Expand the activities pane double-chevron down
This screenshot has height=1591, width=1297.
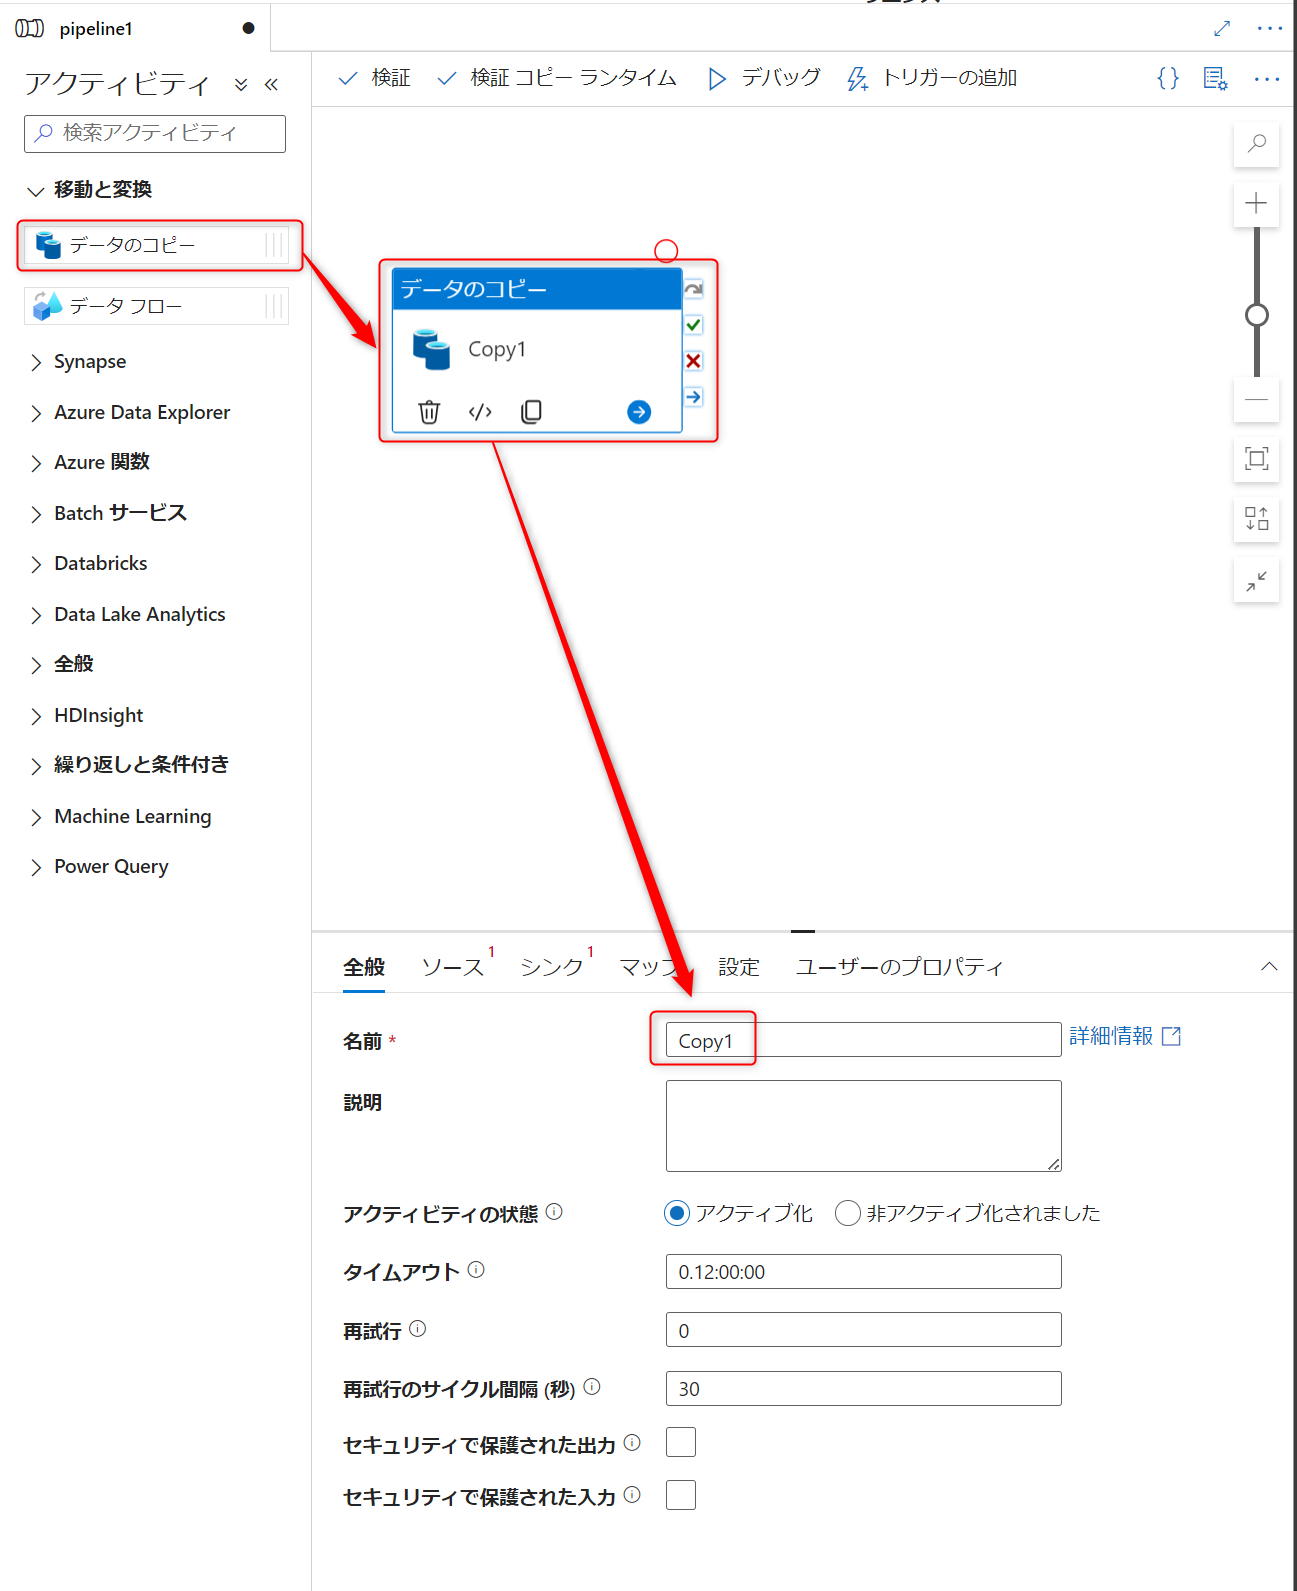tap(241, 85)
